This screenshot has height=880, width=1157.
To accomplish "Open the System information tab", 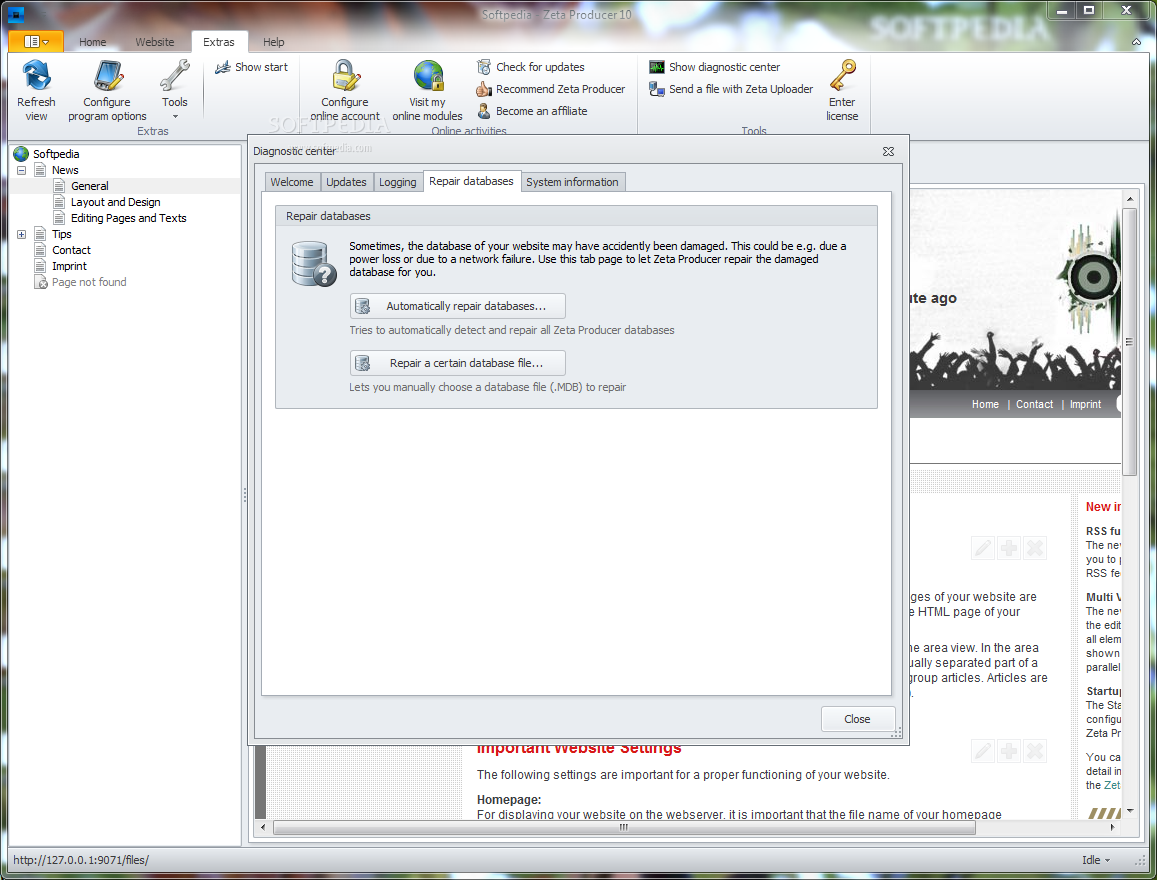I will (x=573, y=182).
